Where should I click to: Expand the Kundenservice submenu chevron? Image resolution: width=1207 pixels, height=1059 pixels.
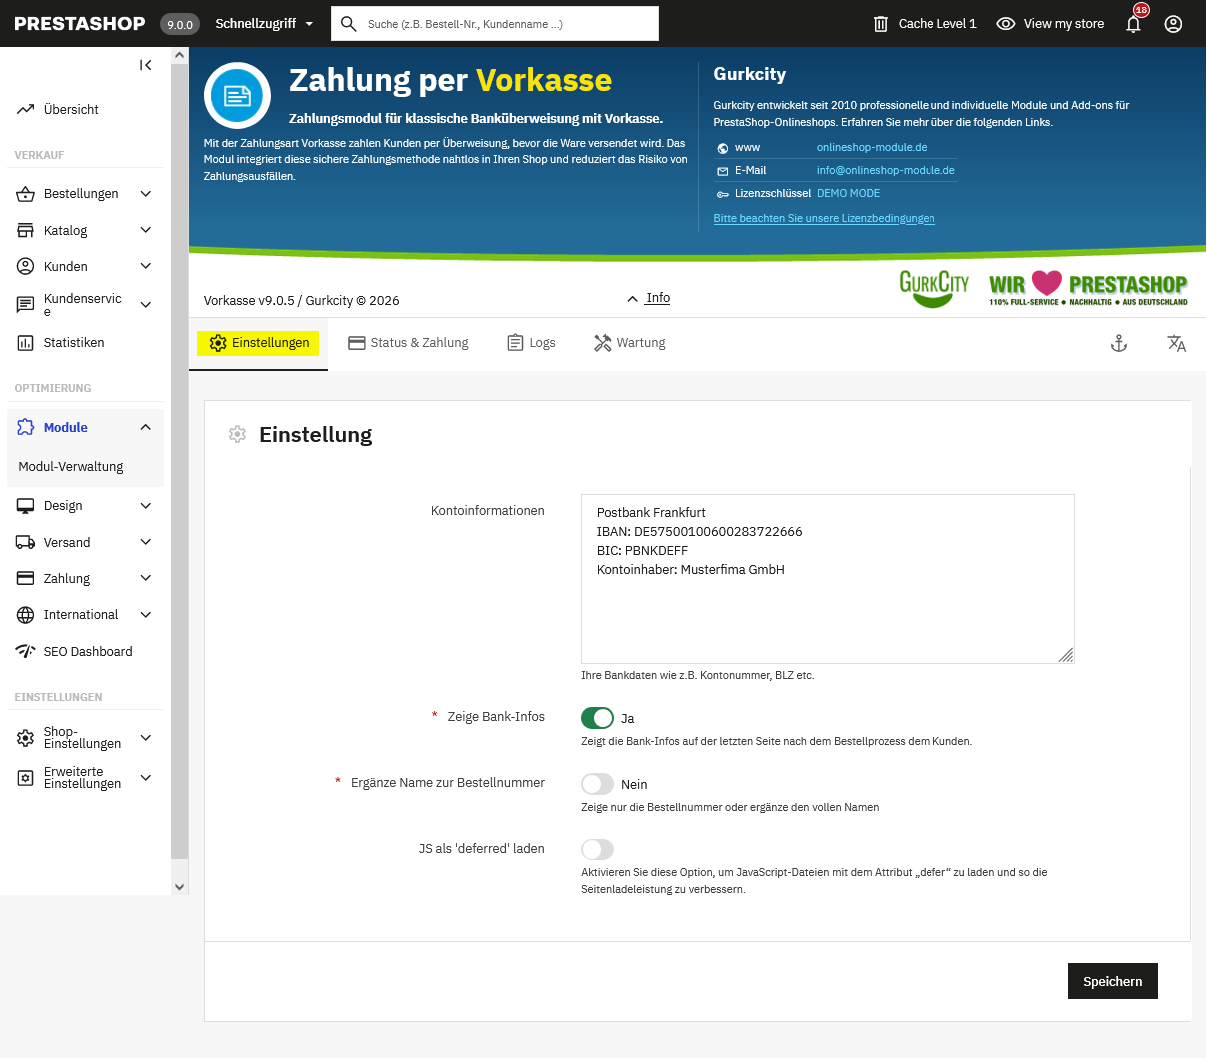(146, 305)
